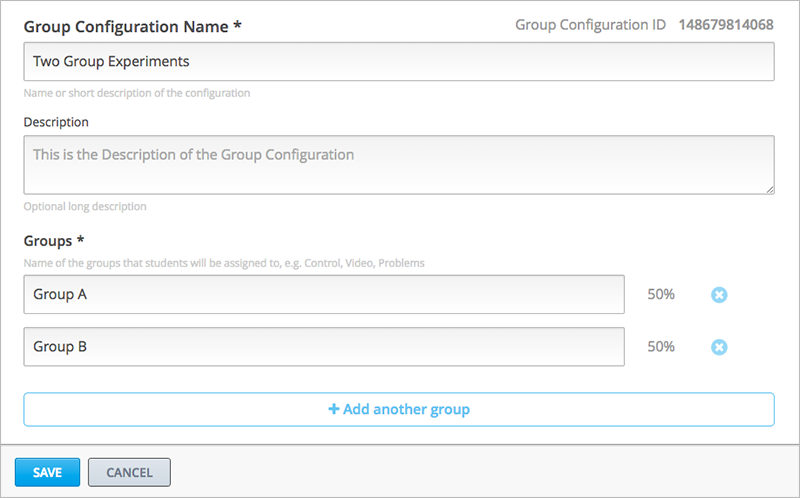
Task: Click the Group Configuration ID number 148679814068
Action: (x=725, y=25)
